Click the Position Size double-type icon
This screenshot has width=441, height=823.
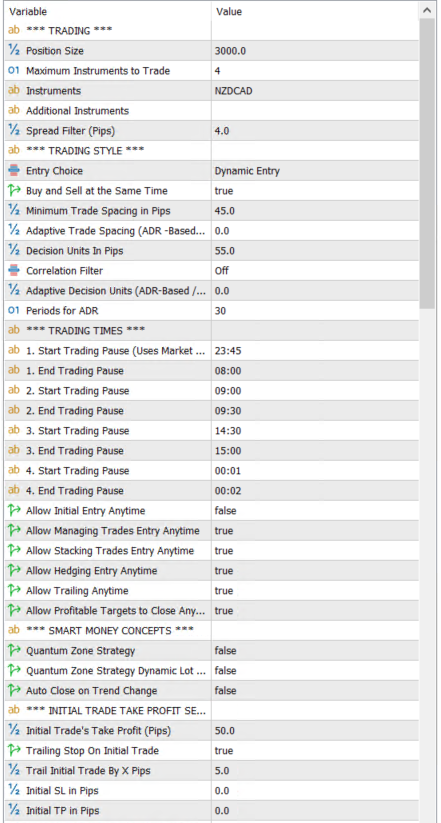tap(14, 51)
